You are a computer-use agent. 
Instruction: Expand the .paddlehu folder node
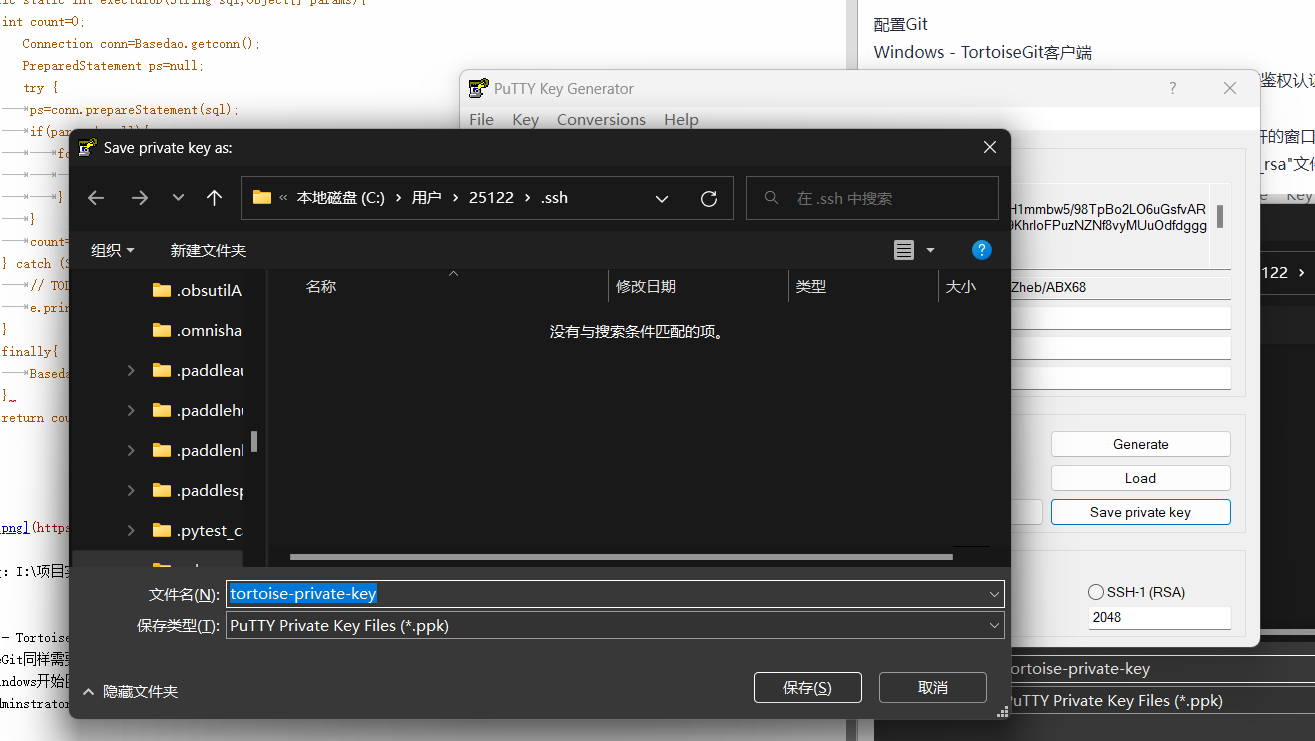pos(131,410)
